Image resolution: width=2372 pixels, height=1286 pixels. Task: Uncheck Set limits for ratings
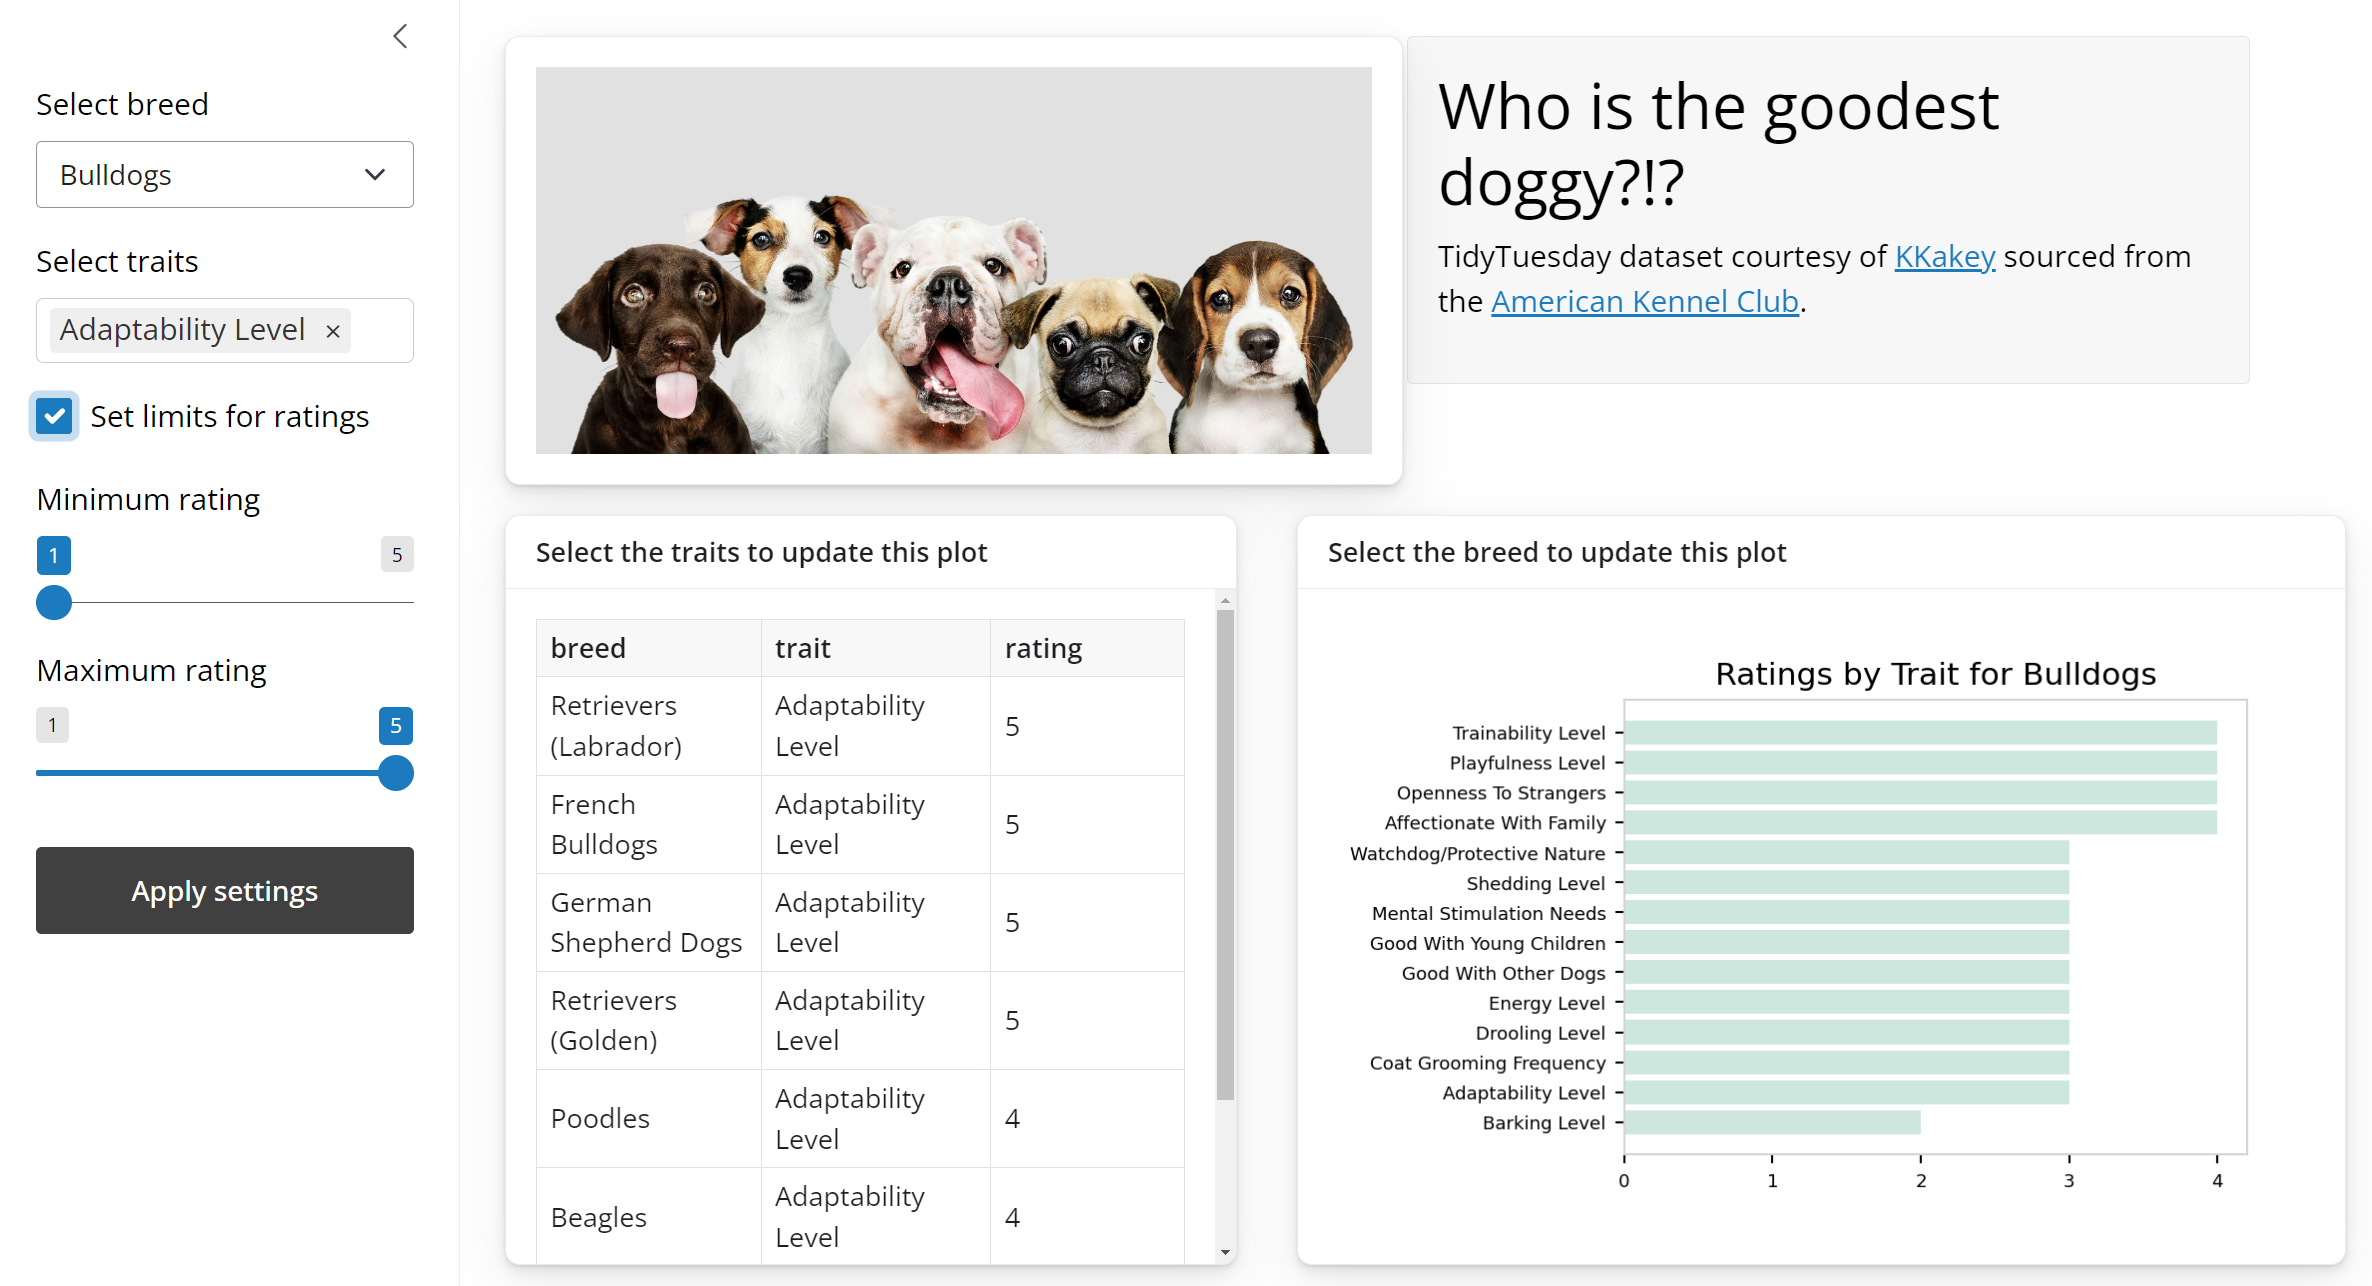(x=54, y=416)
